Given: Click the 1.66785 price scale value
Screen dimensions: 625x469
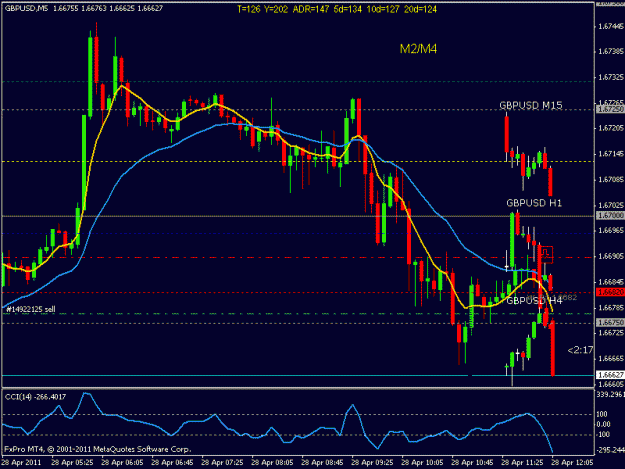Looking at the screenshot, I should click(611, 308).
